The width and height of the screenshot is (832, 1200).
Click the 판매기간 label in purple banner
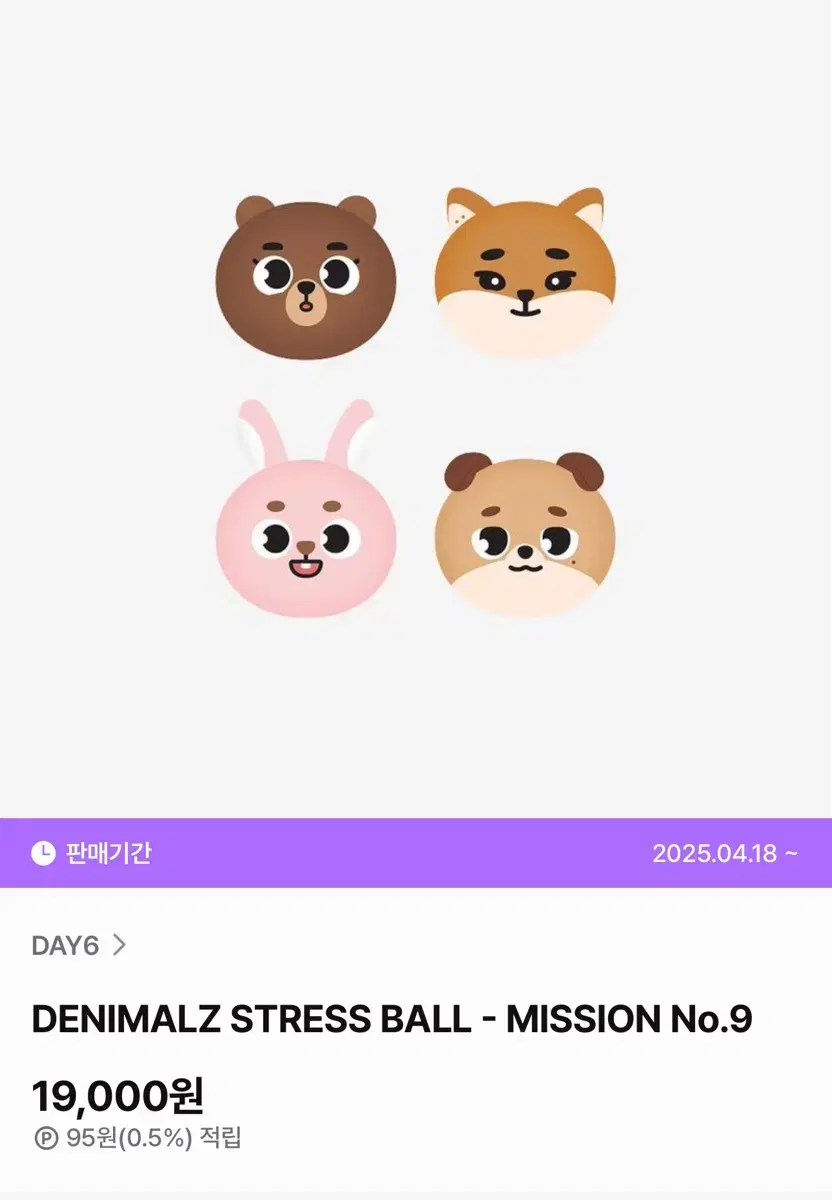[109, 853]
